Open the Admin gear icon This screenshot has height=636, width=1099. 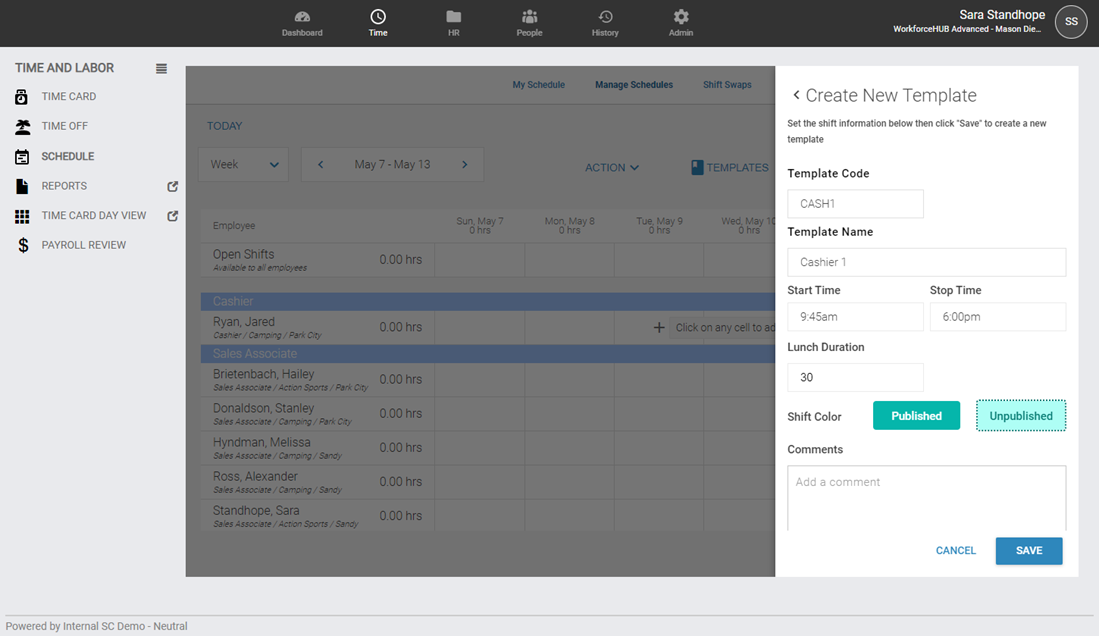coord(681,17)
